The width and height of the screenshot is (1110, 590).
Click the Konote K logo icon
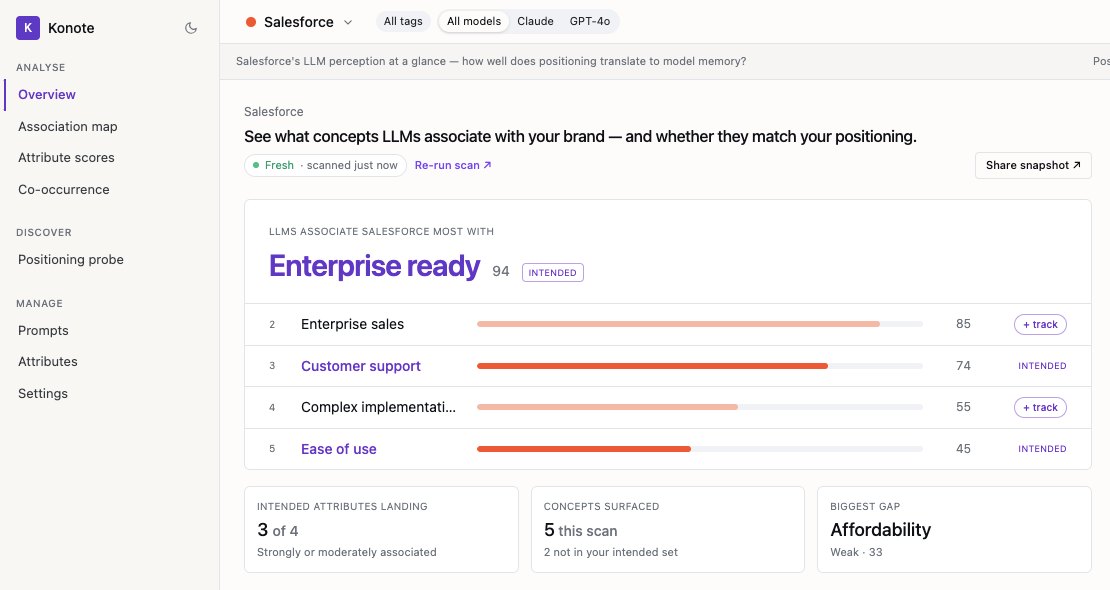[x=28, y=28]
